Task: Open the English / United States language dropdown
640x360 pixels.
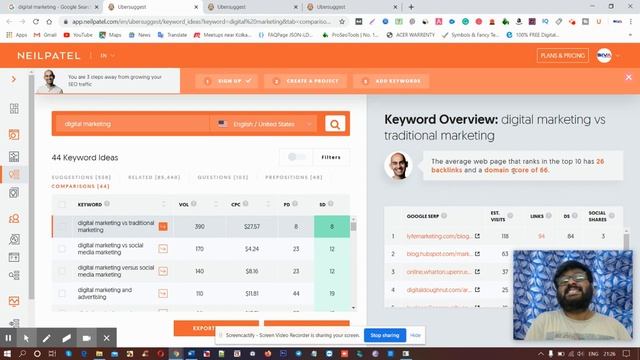Action: [264, 124]
